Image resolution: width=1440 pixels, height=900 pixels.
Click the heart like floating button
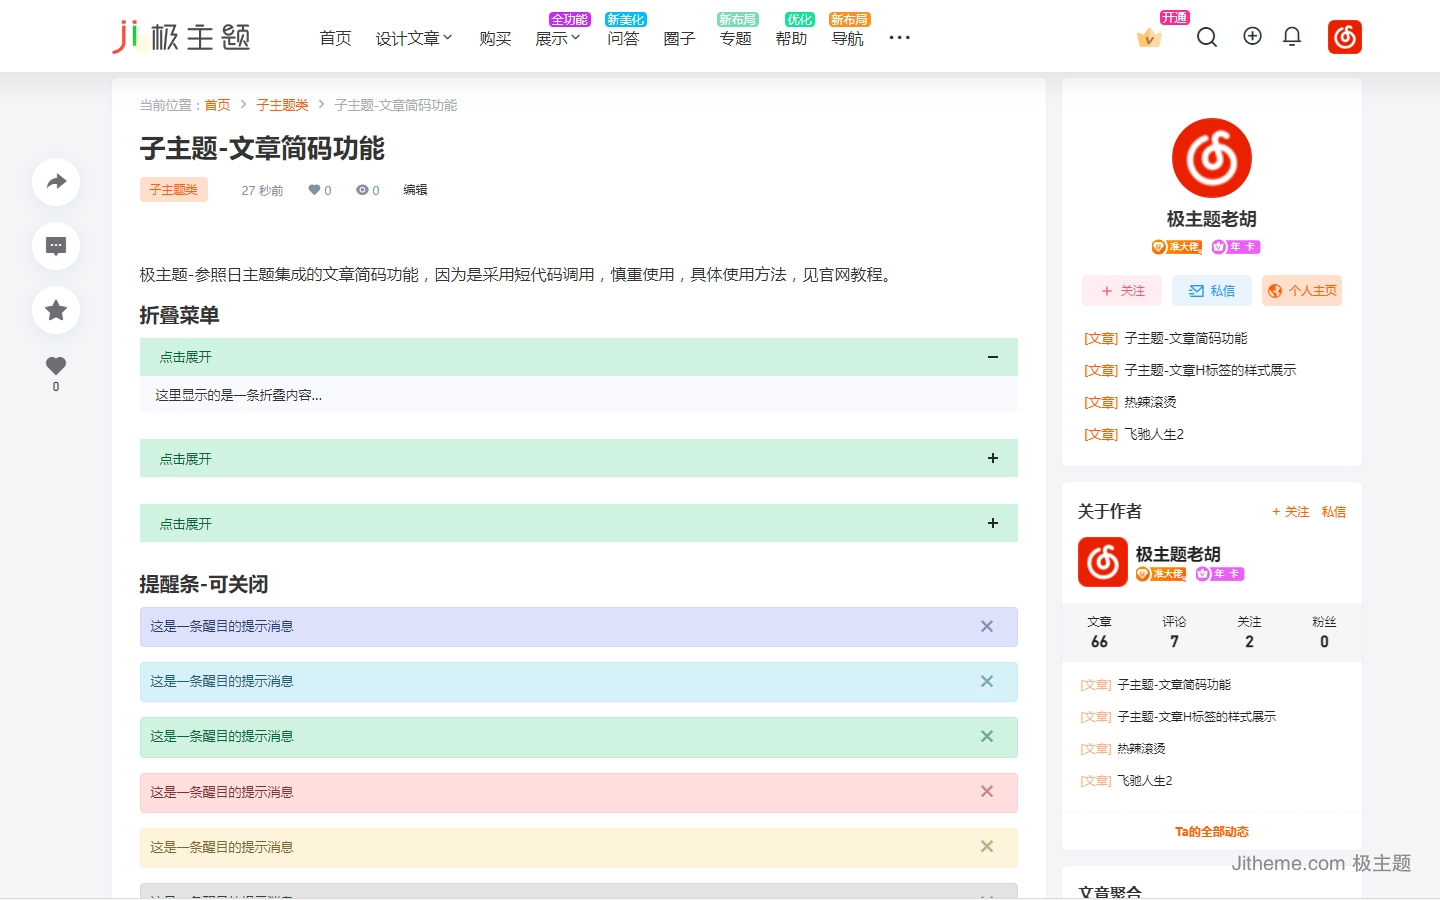tap(56, 366)
